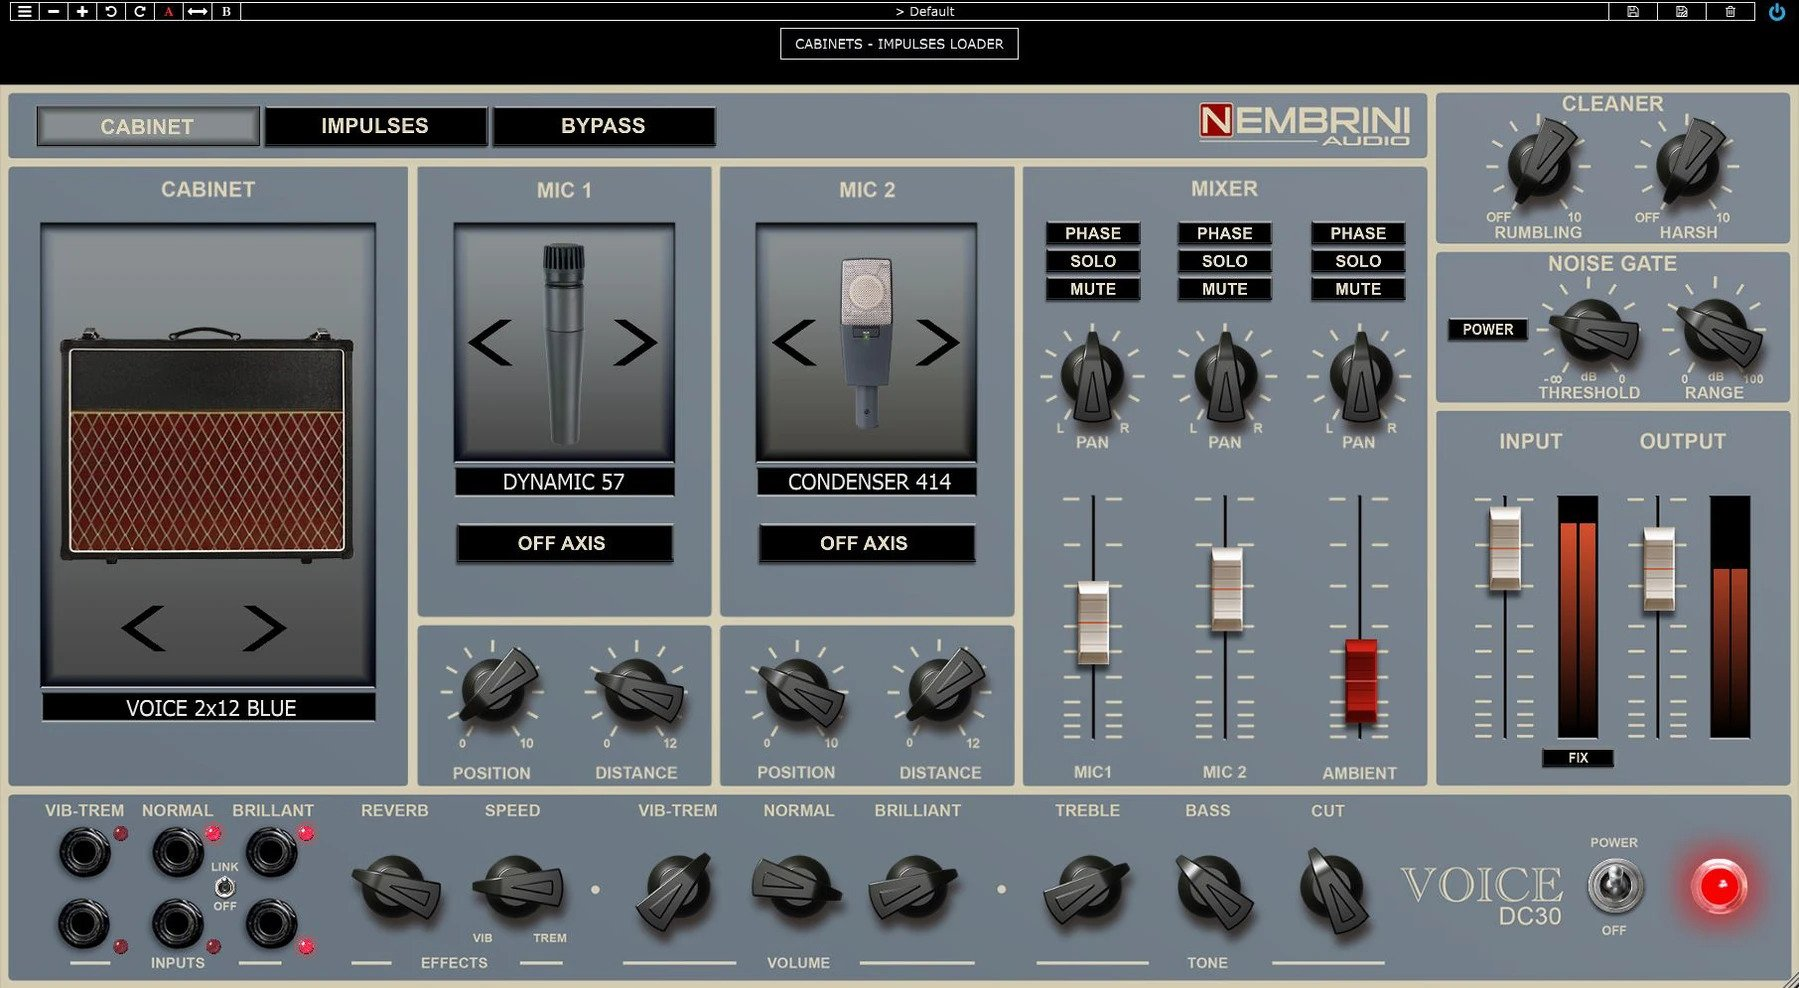1799x988 pixels.
Task: Save the current preset
Action: [1634, 11]
